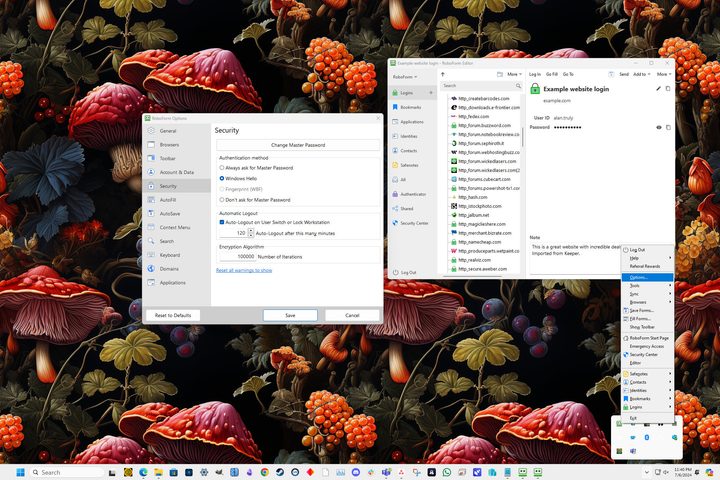Expand the Tools submenu in tray menu
This screenshot has width=720, height=480.
(647, 286)
